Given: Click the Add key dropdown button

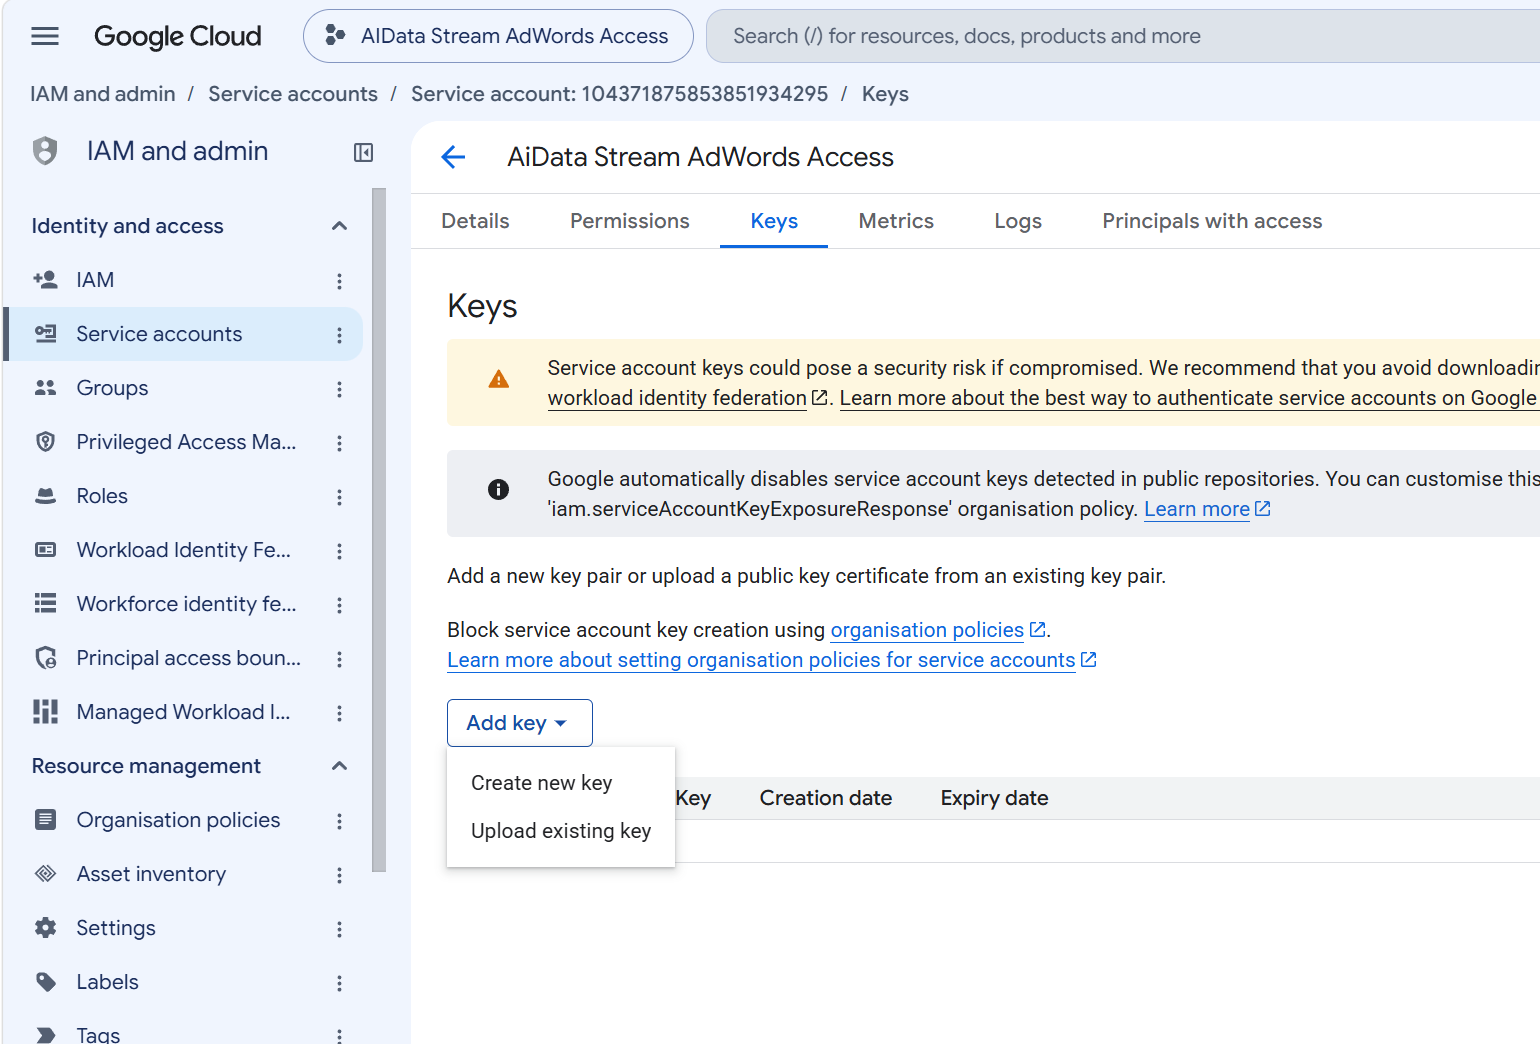Looking at the screenshot, I should click(x=520, y=723).
